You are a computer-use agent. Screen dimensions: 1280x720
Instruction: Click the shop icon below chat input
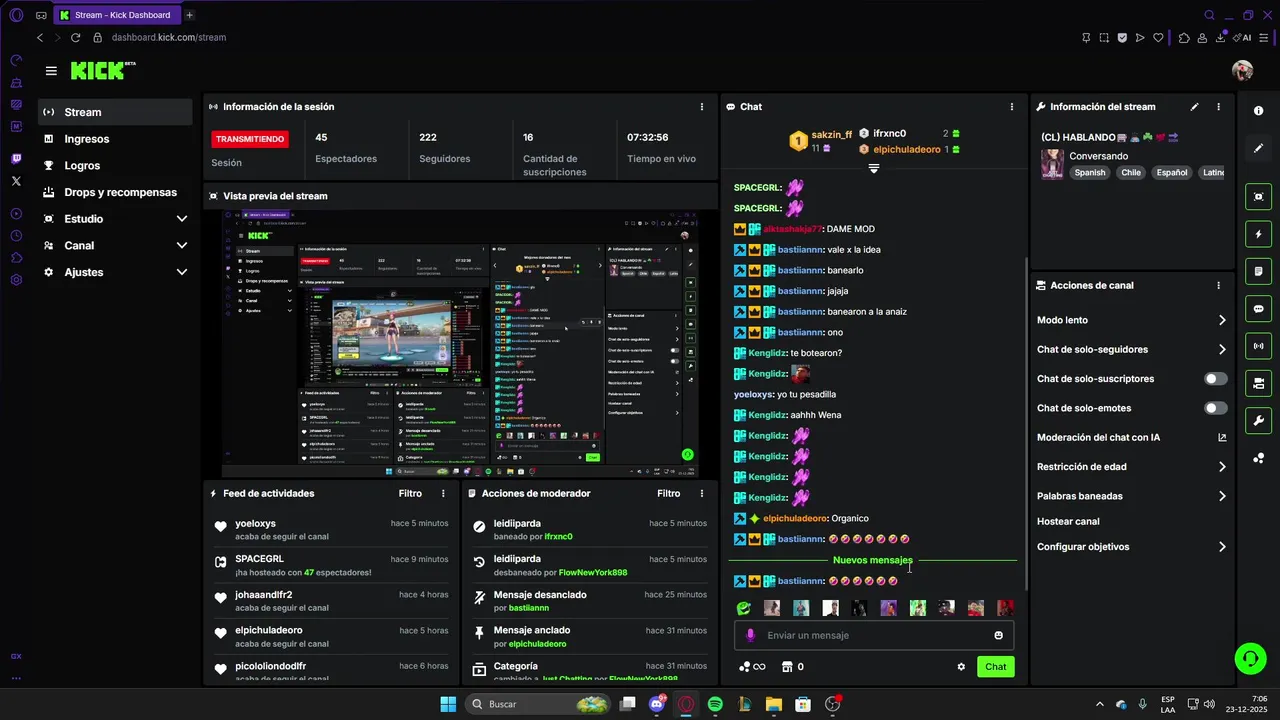(787, 667)
